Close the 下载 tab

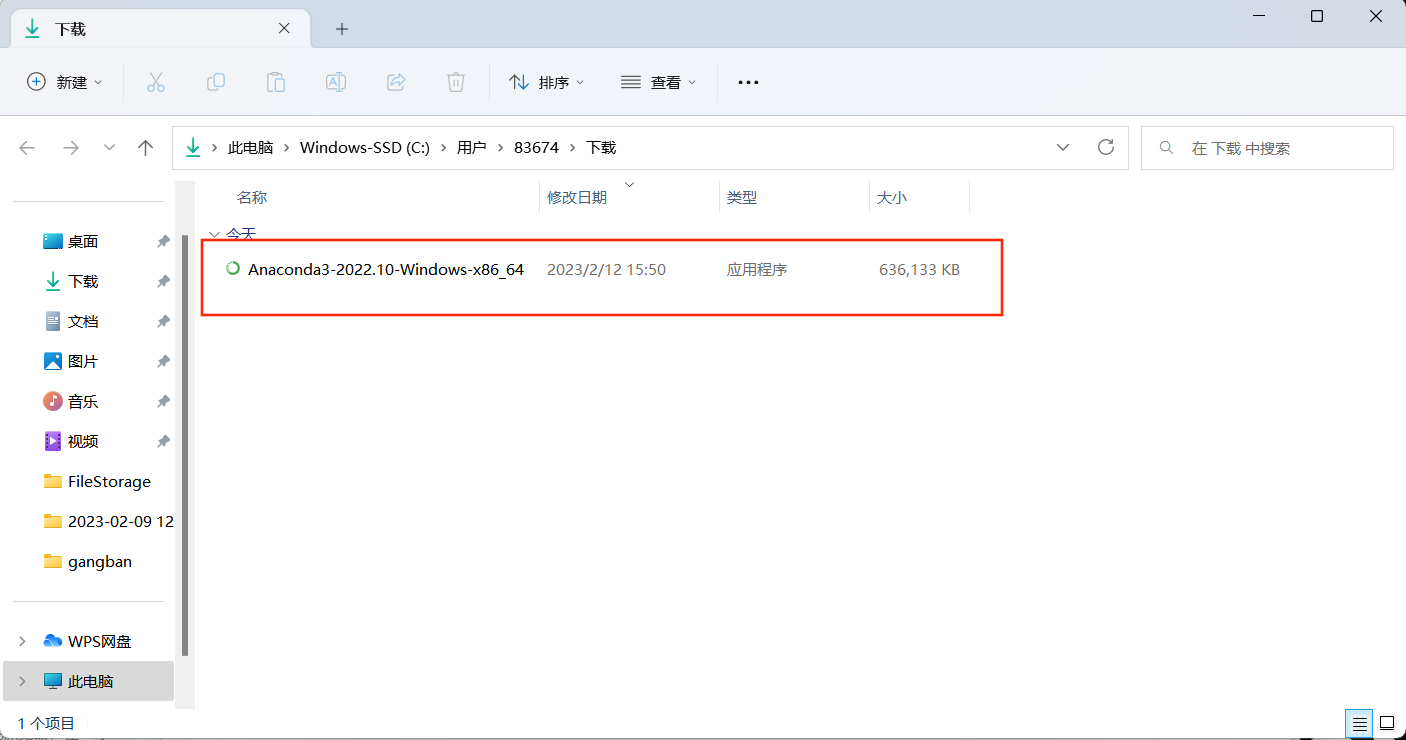click(x=284, y=29)
